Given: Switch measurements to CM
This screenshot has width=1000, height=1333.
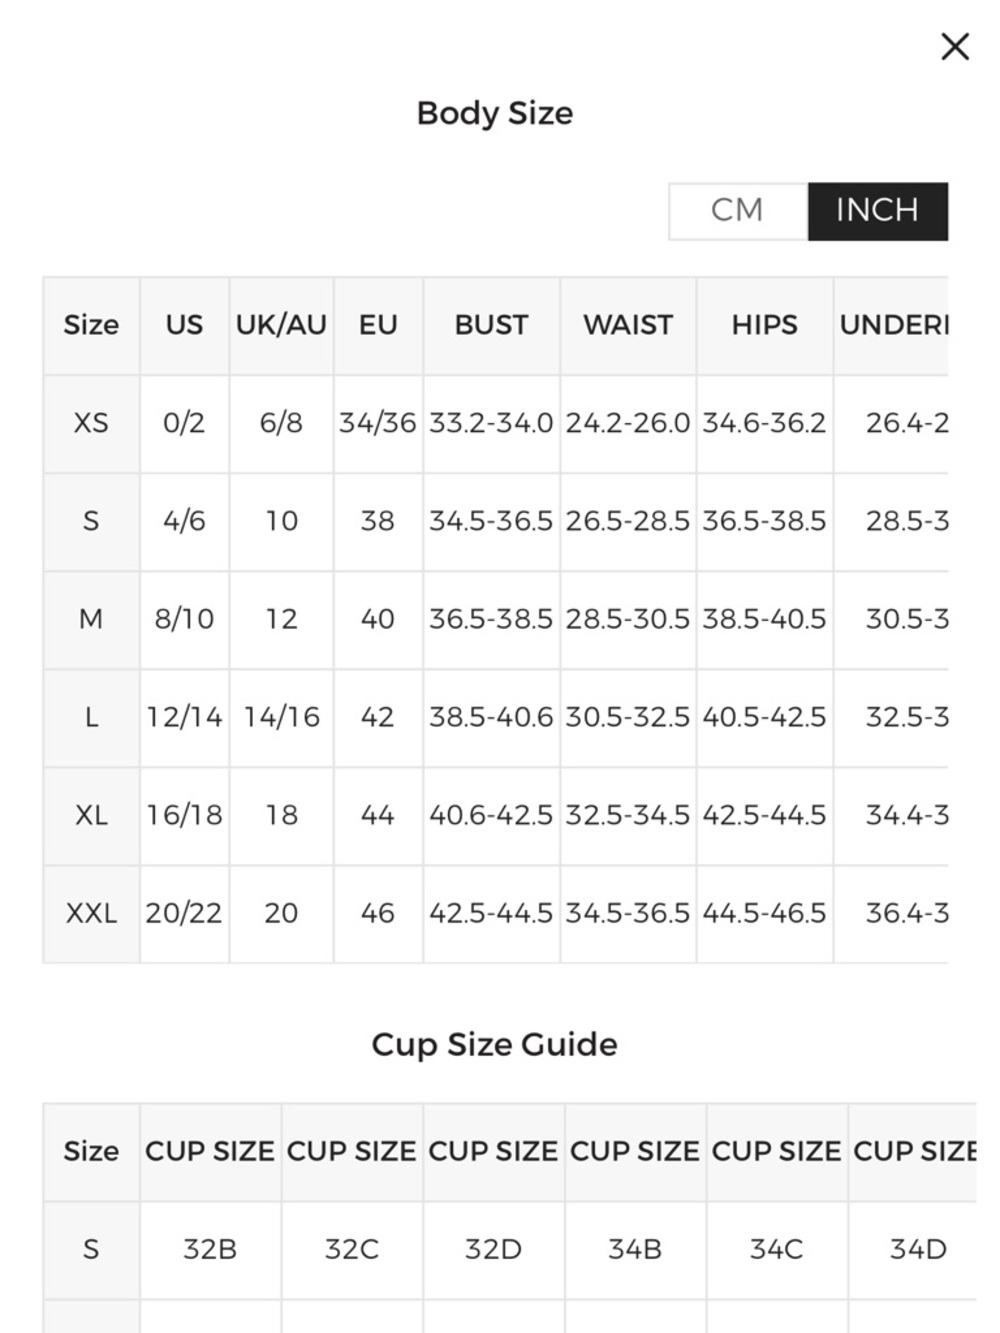Looking at the screenshot, I should click(738, 211).
